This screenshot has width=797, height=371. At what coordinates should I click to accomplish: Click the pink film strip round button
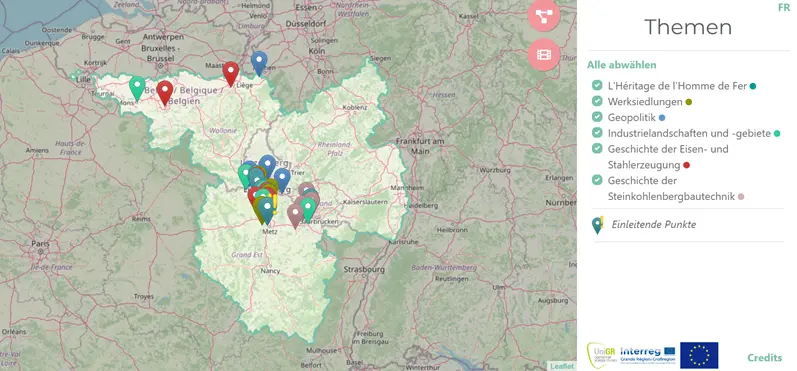click(544, 54)
